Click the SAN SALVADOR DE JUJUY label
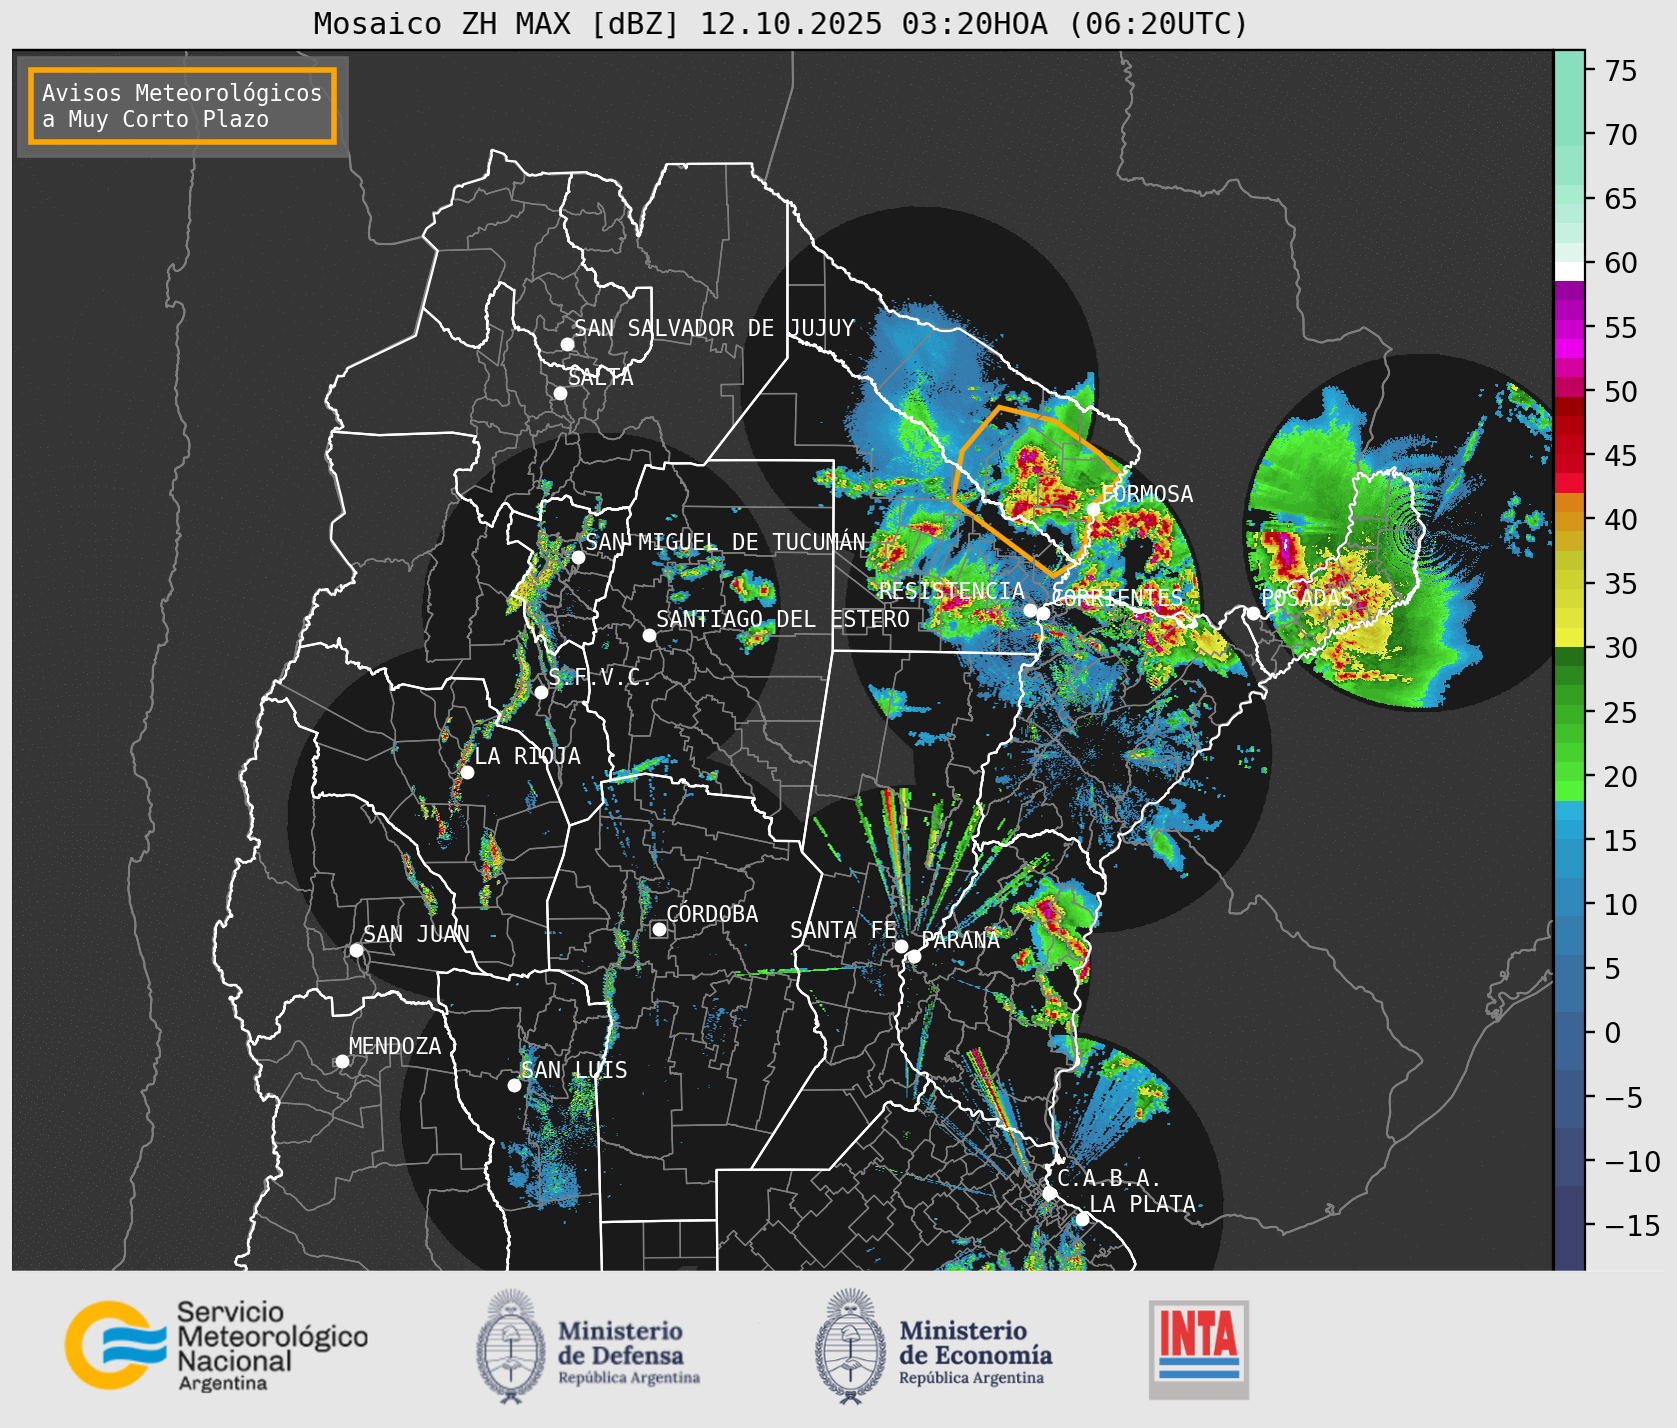 point(714,328)
